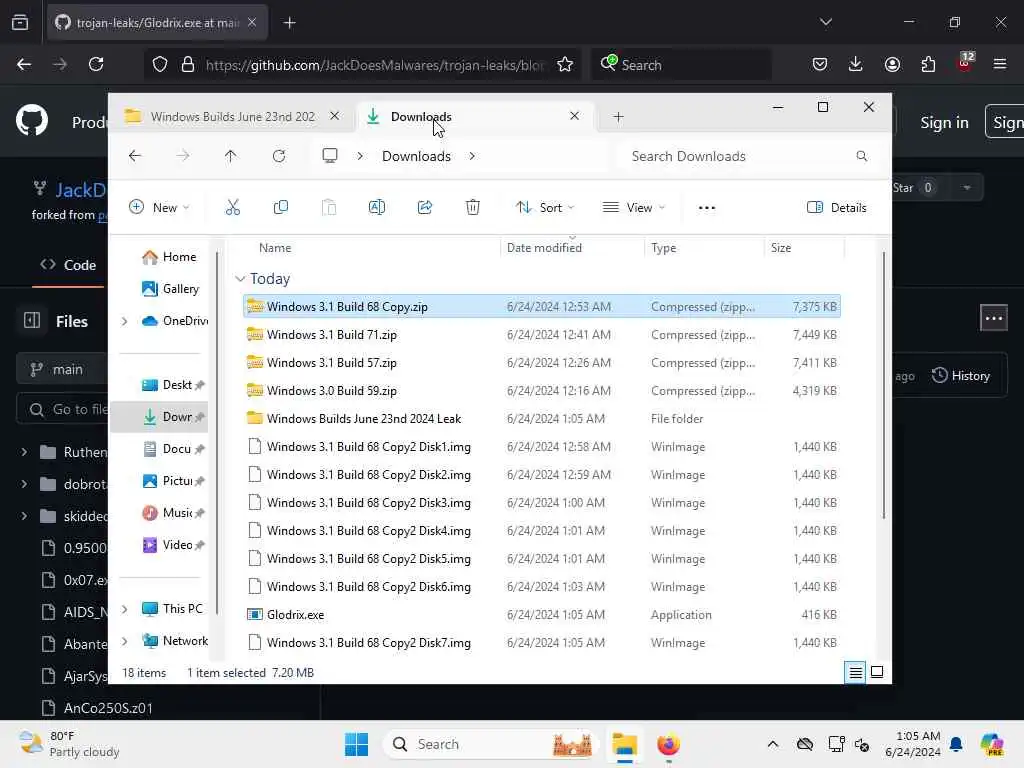
Task: Open the weather widget on taskbar
Action: 69,744
